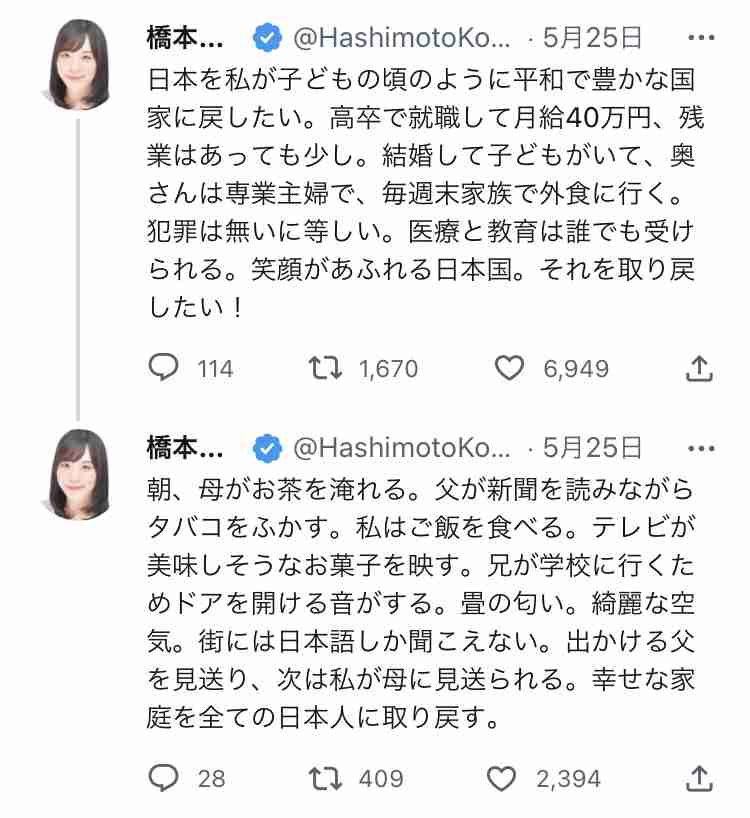Viewport: 750px width, 818px height.
Task: Reply to the first tweet
Action: (x=163, y=369)
